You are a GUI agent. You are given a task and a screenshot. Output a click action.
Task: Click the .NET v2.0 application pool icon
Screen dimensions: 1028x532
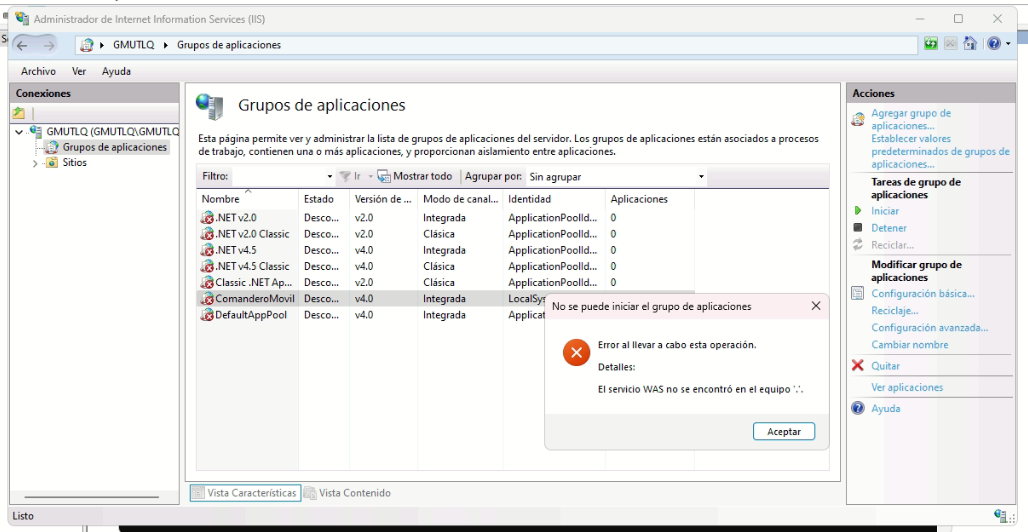click(x=207, y=217)
